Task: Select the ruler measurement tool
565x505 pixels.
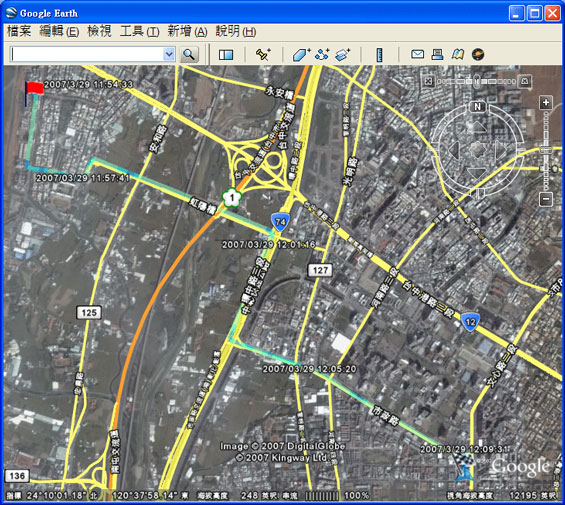Action: (x=379, y=55)
